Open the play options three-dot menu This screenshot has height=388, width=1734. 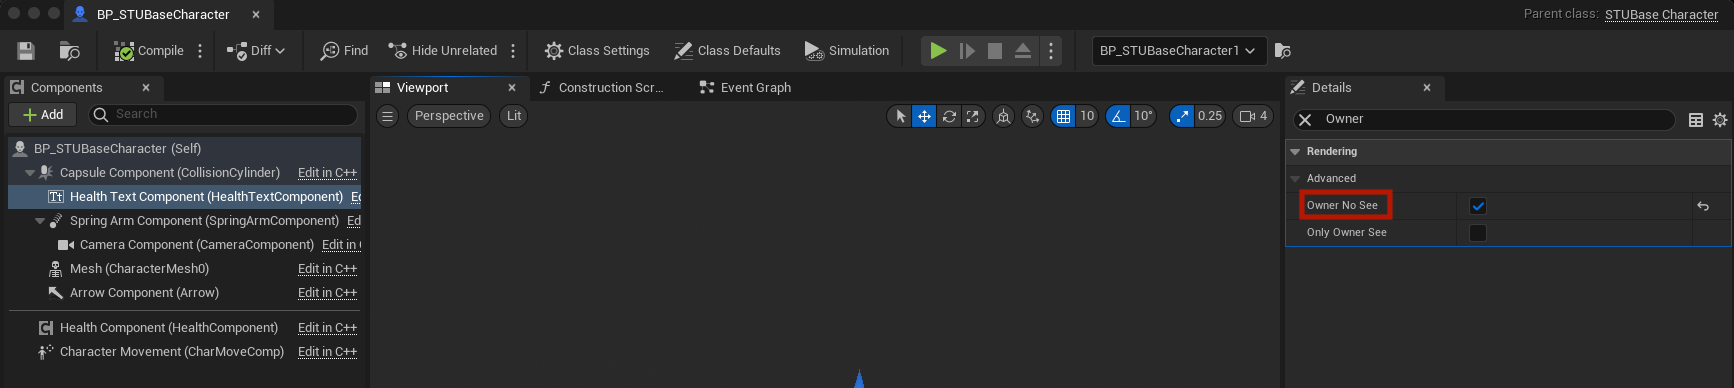tap(1051, 51)
